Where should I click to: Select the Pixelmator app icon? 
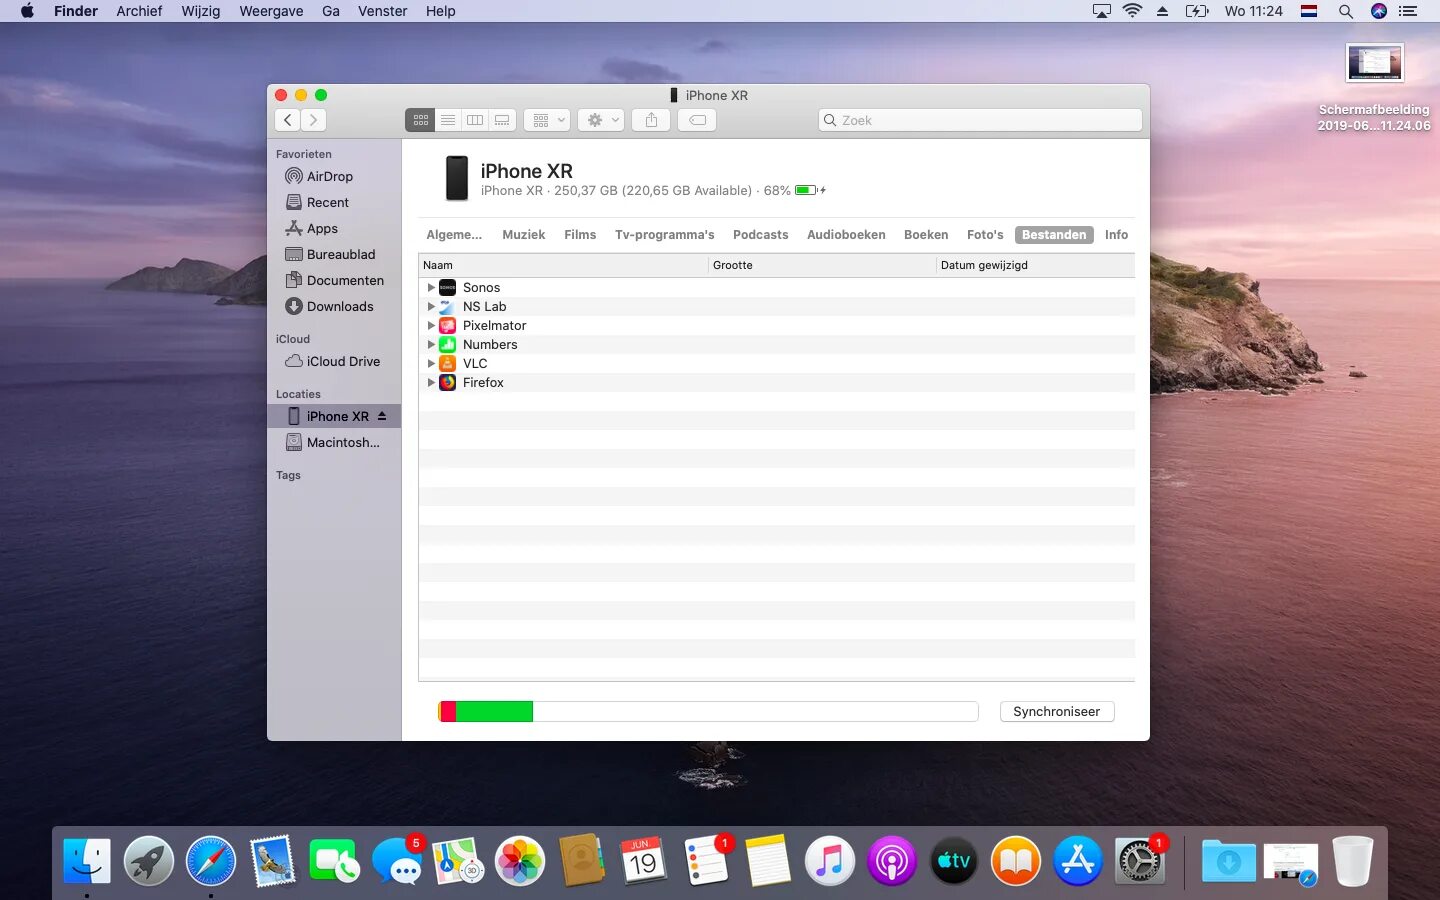click(448, 325)
